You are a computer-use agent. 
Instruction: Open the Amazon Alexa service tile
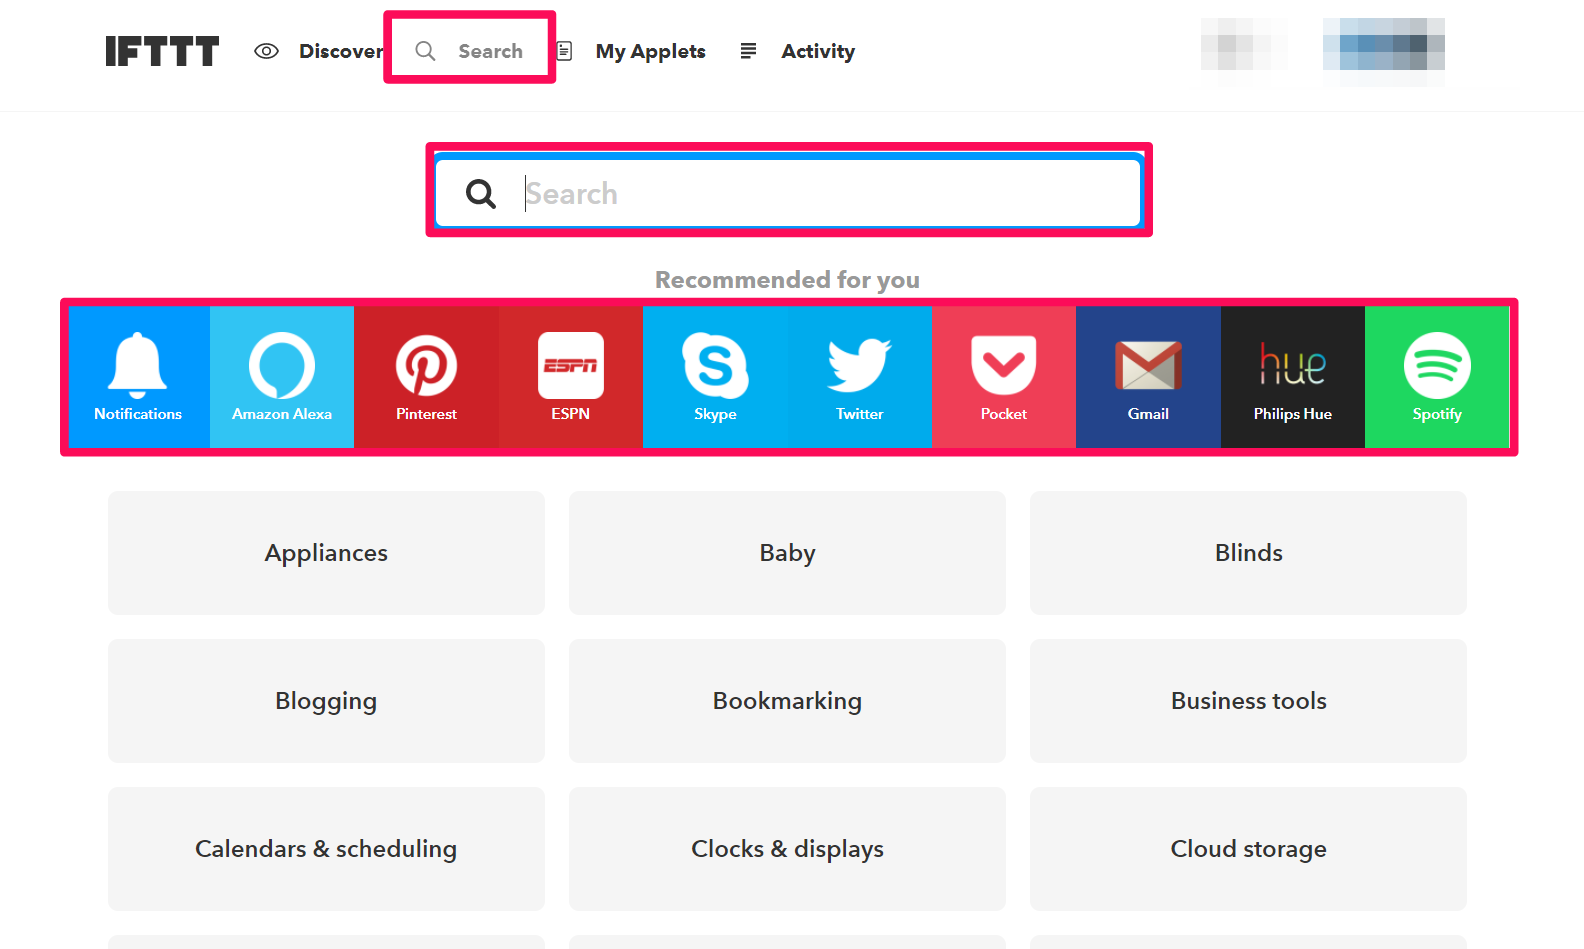pyautogui.click(x=282, y=377)
